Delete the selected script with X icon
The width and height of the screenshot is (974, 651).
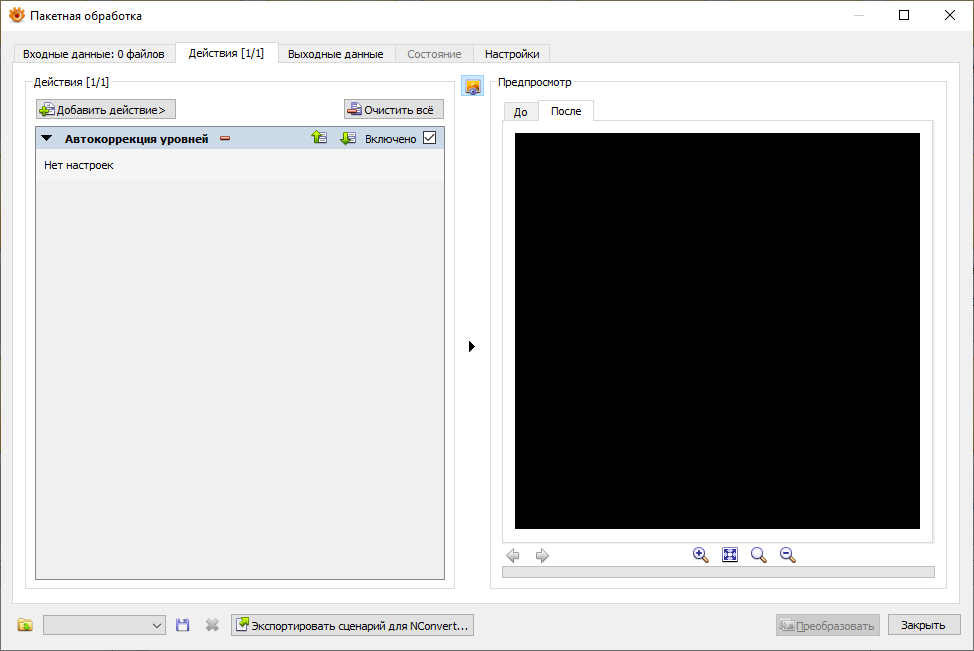[x=212, y=625]
